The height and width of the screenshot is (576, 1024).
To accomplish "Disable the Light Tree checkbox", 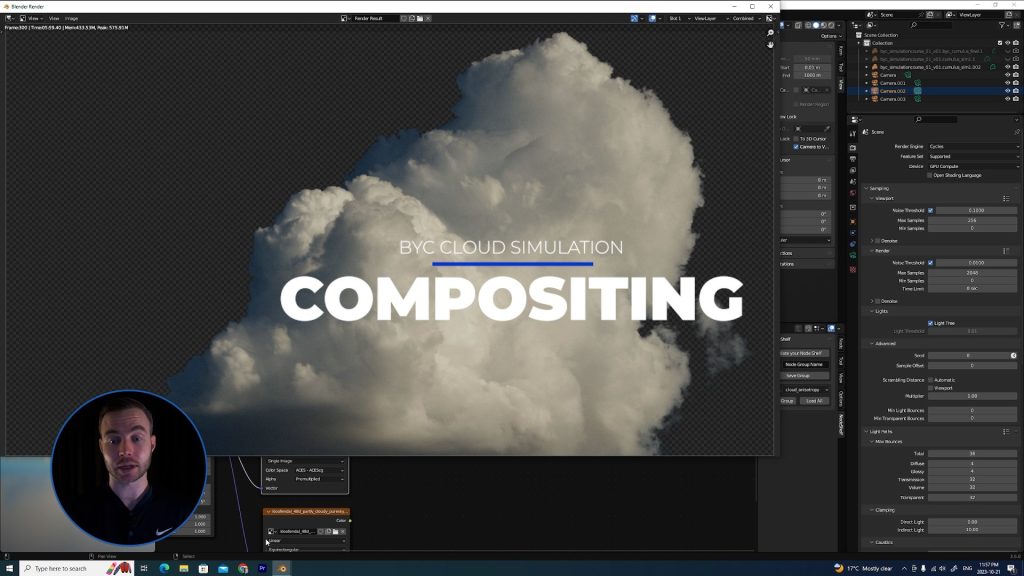I will [x=931, y=323].
